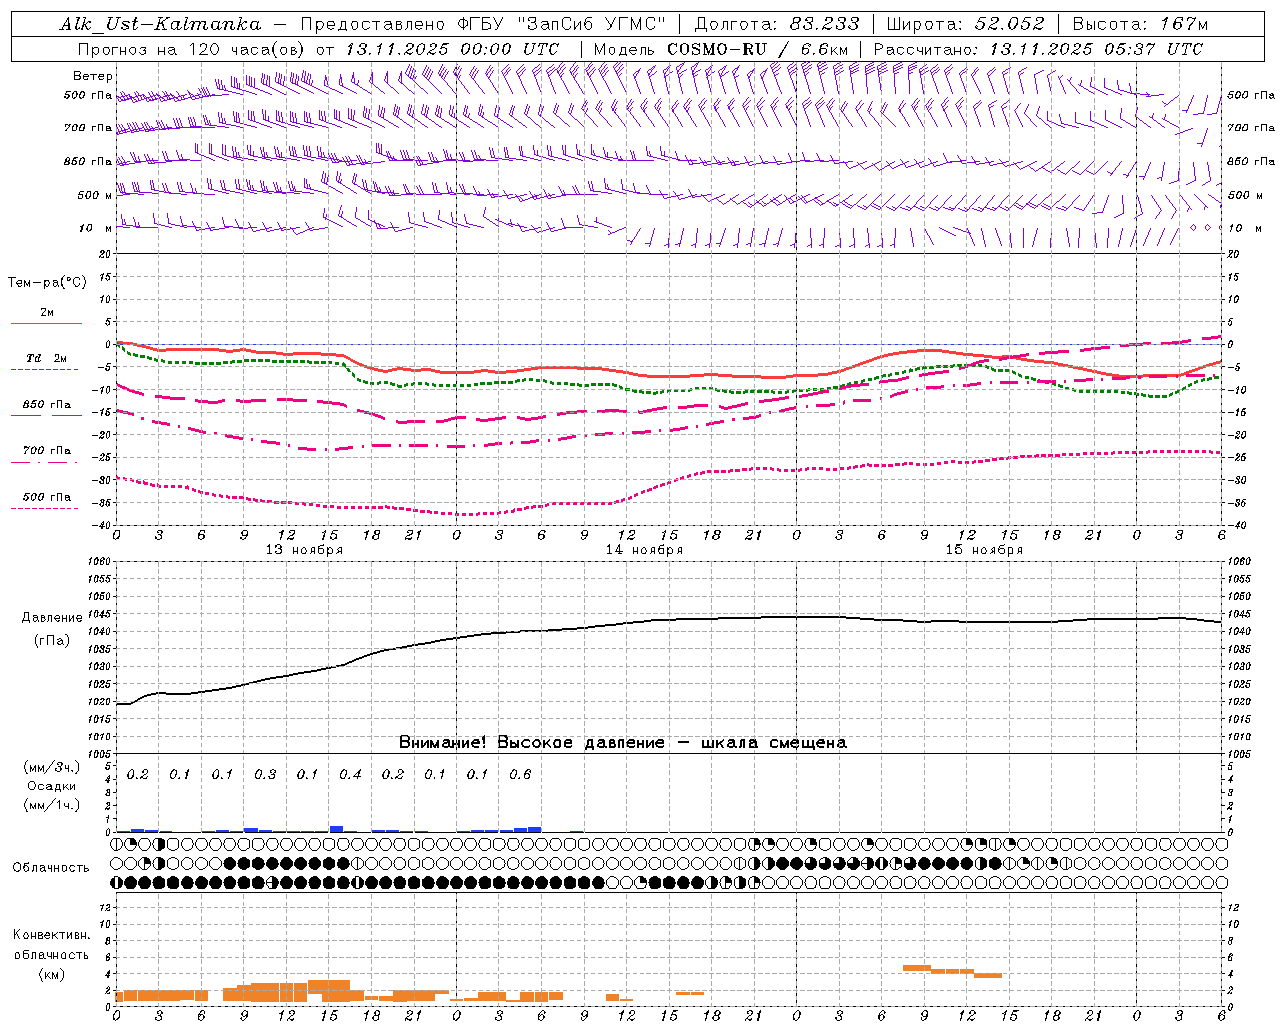Click the 700 гПа temperature legend entry
The height and width of the screenshot is (1024, 1280).
click(x=47, y=450)
